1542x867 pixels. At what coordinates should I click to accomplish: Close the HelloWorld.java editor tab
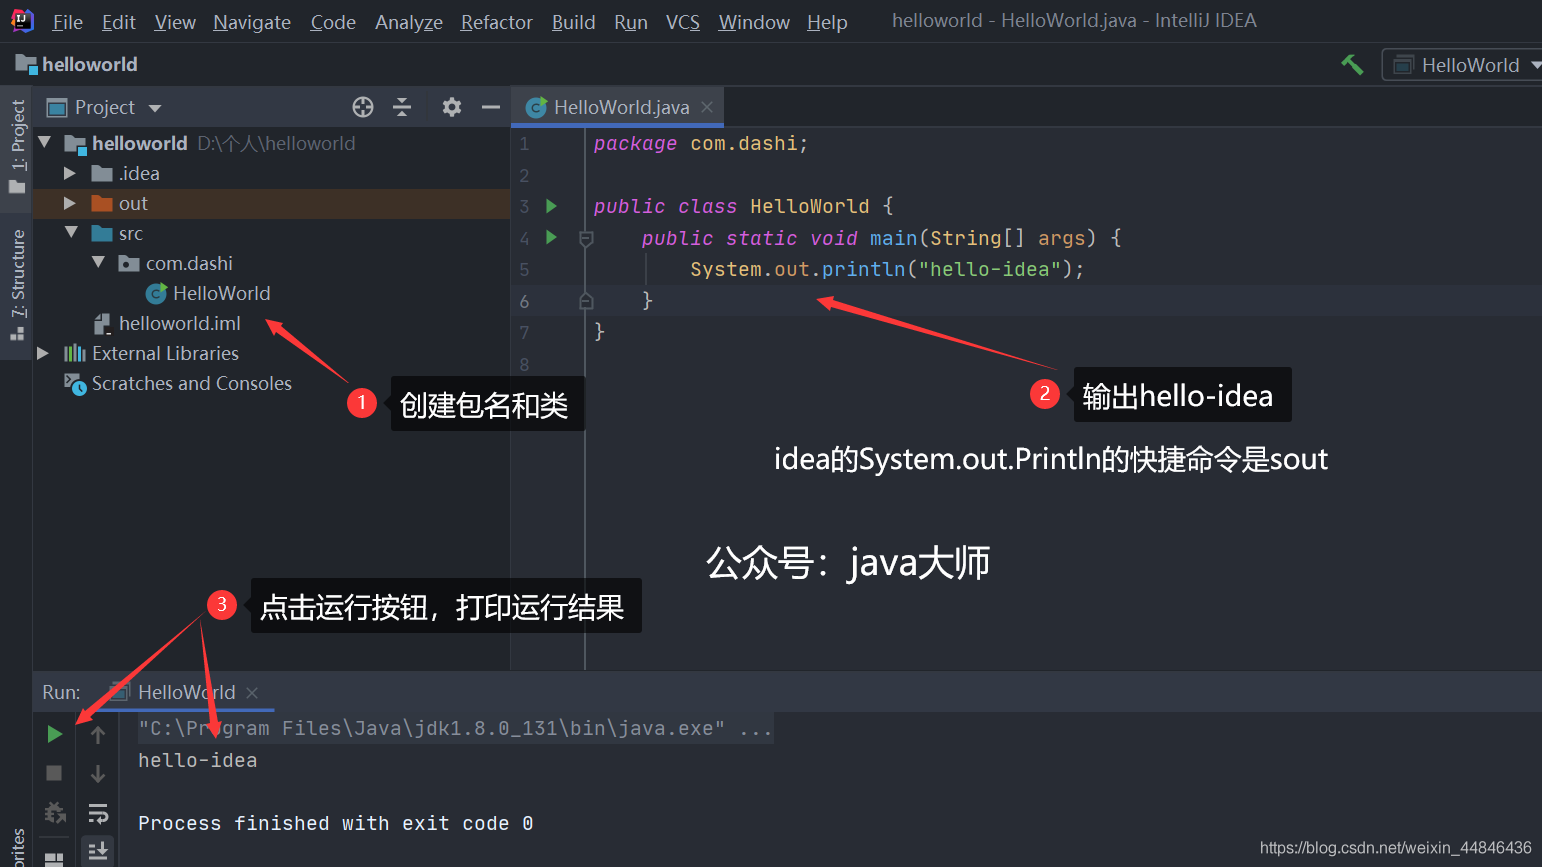click(x=707, y=107)
